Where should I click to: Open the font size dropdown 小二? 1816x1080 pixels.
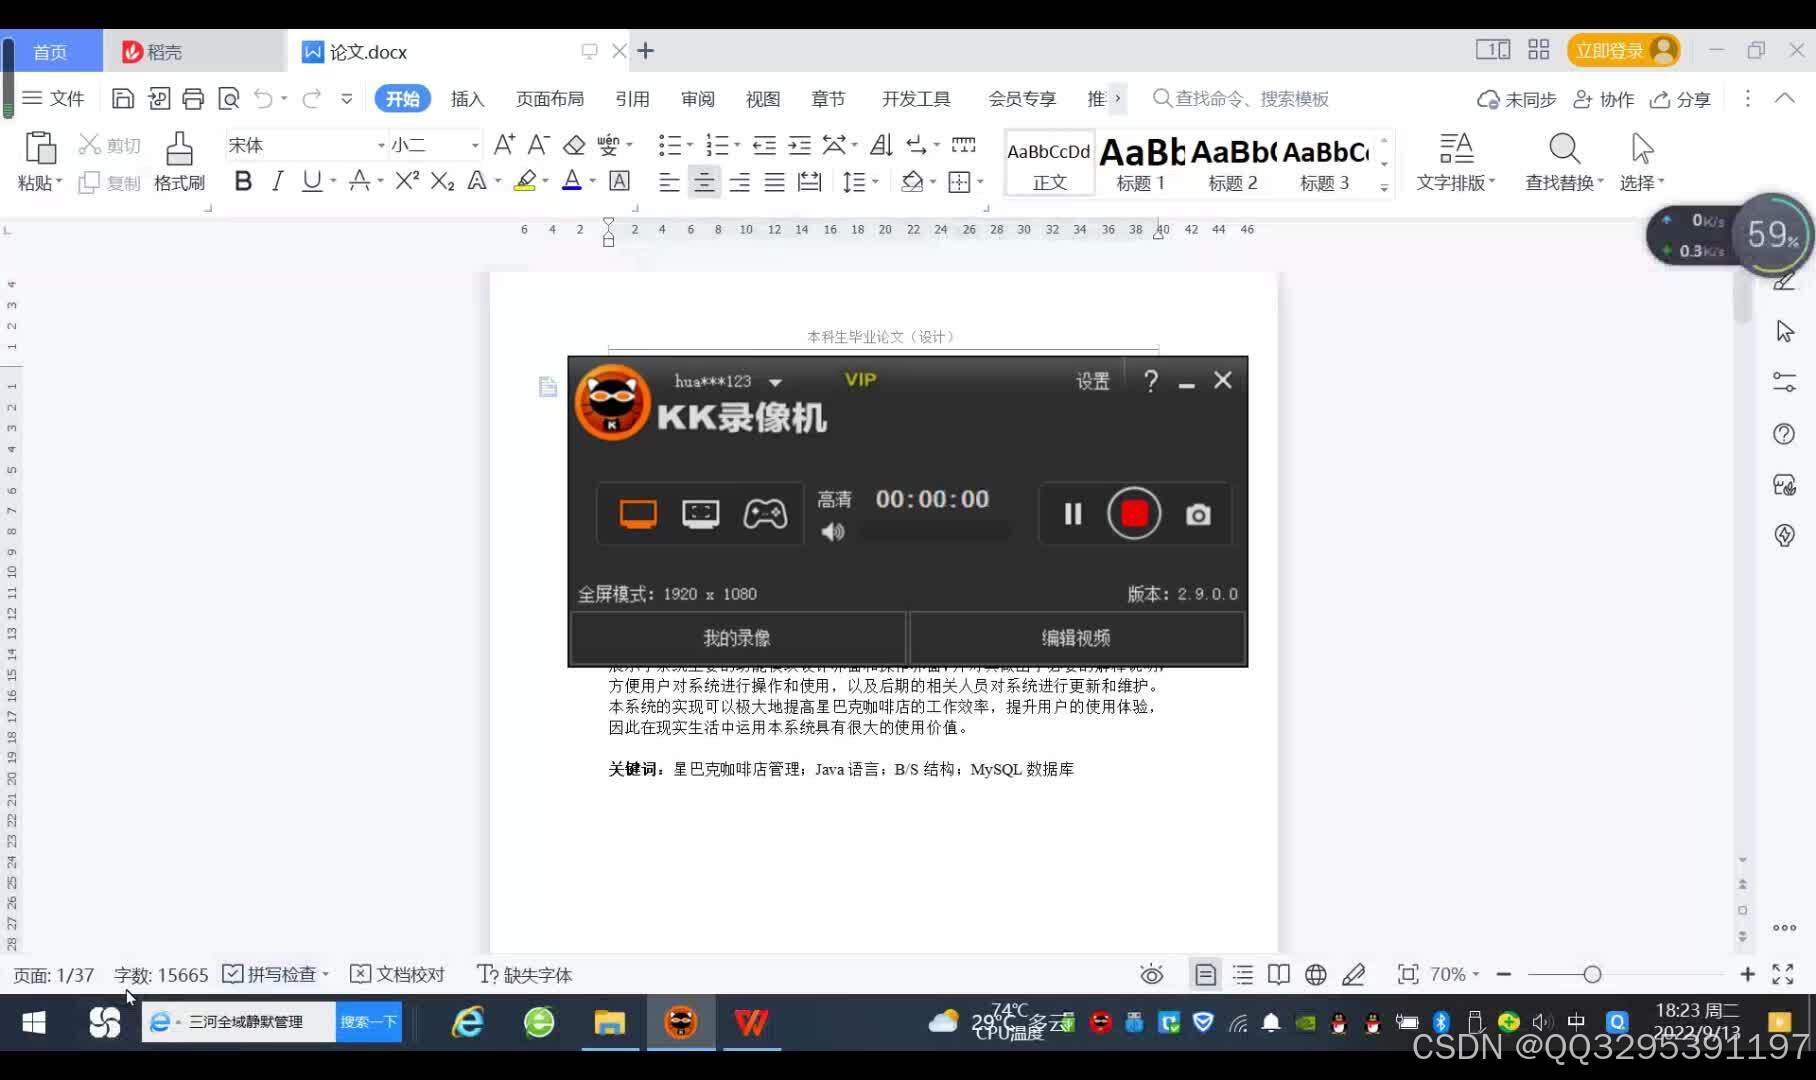(475, 146)
